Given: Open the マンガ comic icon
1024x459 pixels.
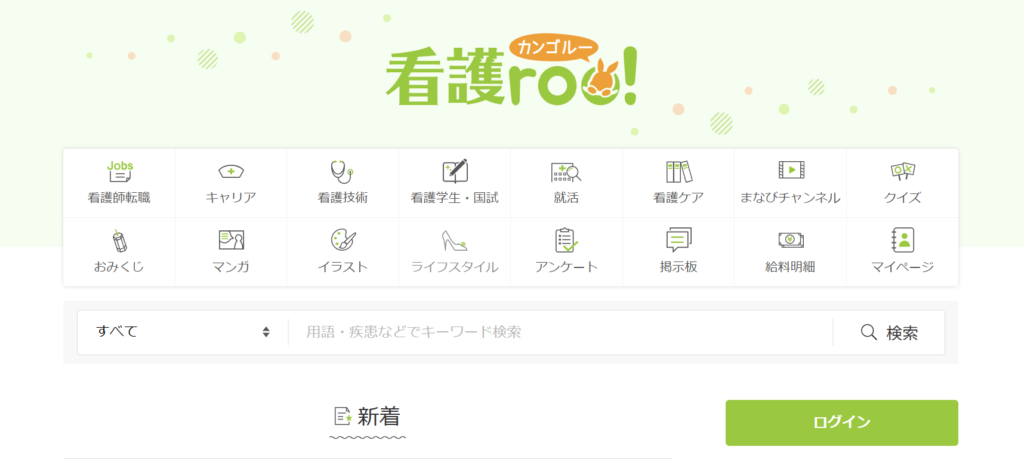Looking at the screenshot, I should [x=231, y=240].
